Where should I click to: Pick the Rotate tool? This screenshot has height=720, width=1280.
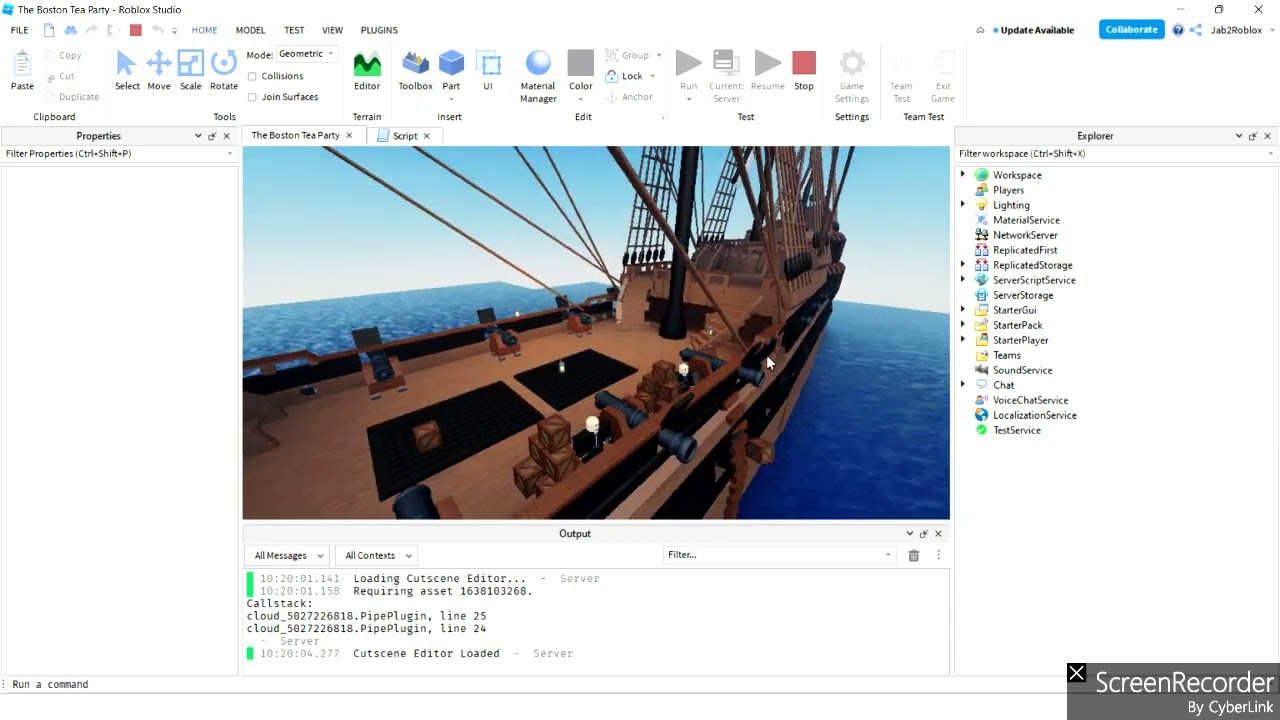click(x=224, y=71)
